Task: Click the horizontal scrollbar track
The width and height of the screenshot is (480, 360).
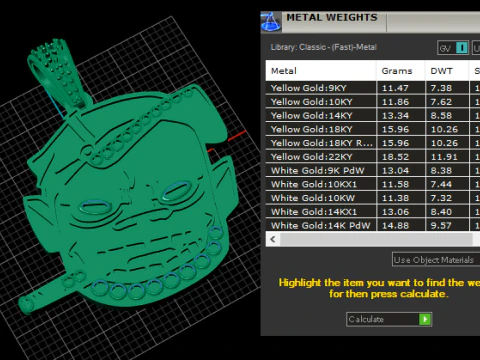Action: [x=376, y=239]
